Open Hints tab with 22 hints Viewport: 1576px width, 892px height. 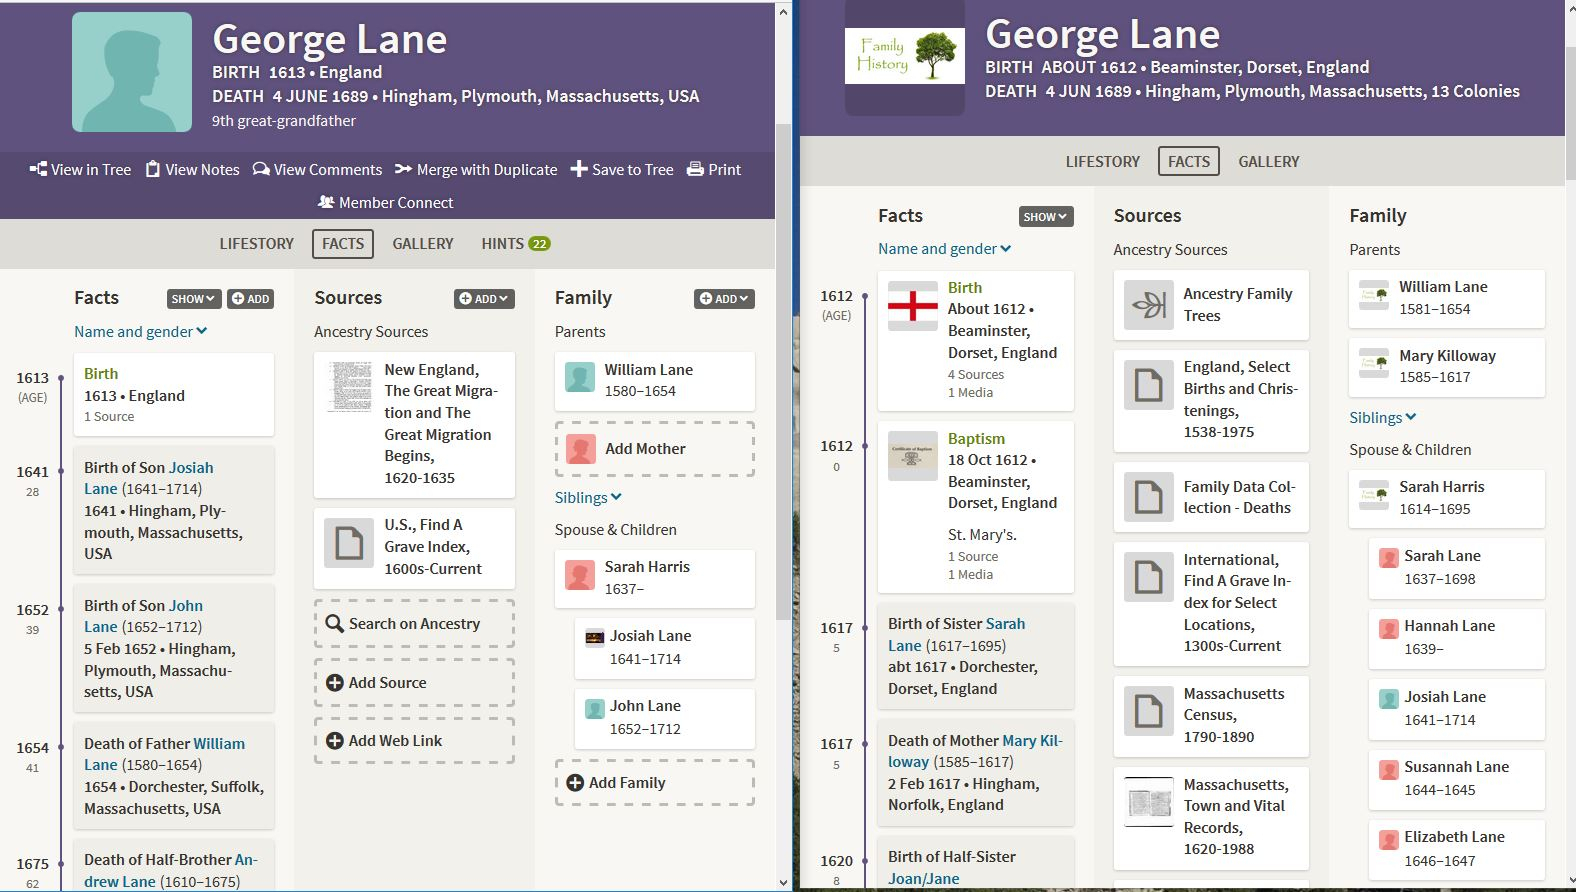point(516,244)
